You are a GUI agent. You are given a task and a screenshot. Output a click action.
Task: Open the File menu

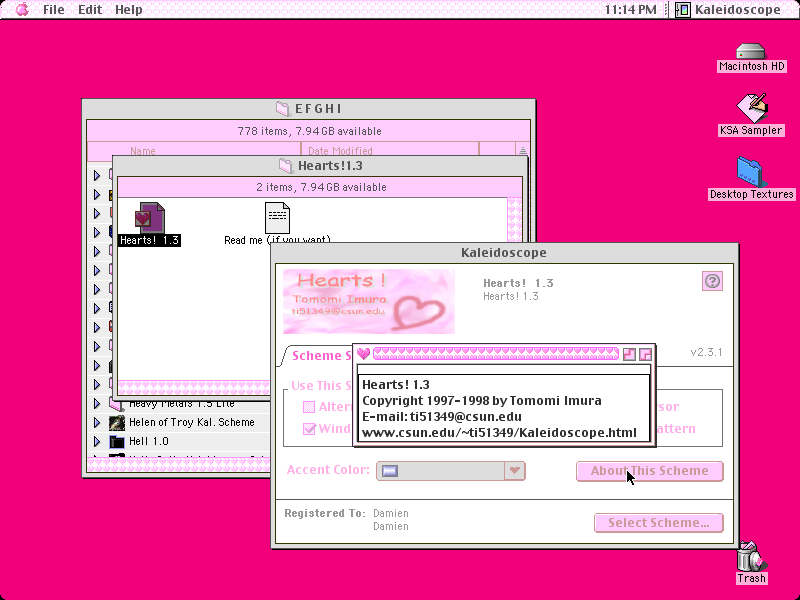[x=54, y=10]
